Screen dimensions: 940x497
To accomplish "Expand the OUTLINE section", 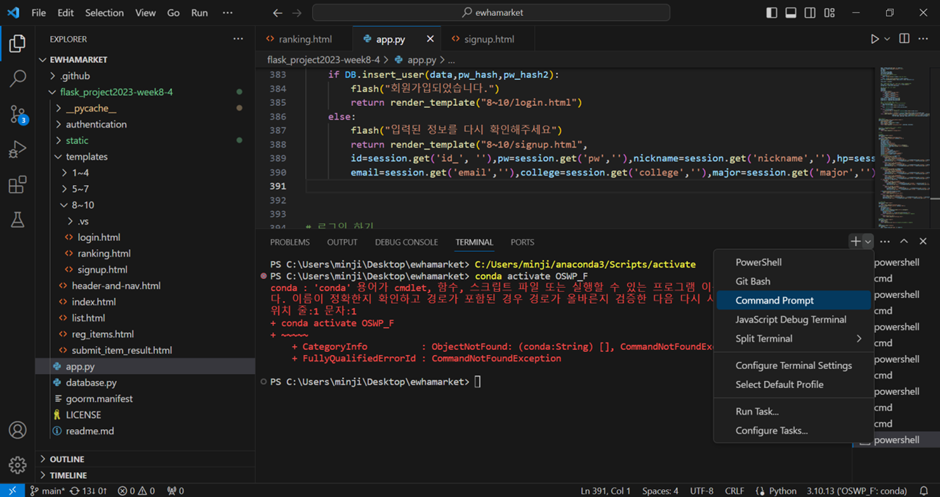I will (x=67, y=459).
